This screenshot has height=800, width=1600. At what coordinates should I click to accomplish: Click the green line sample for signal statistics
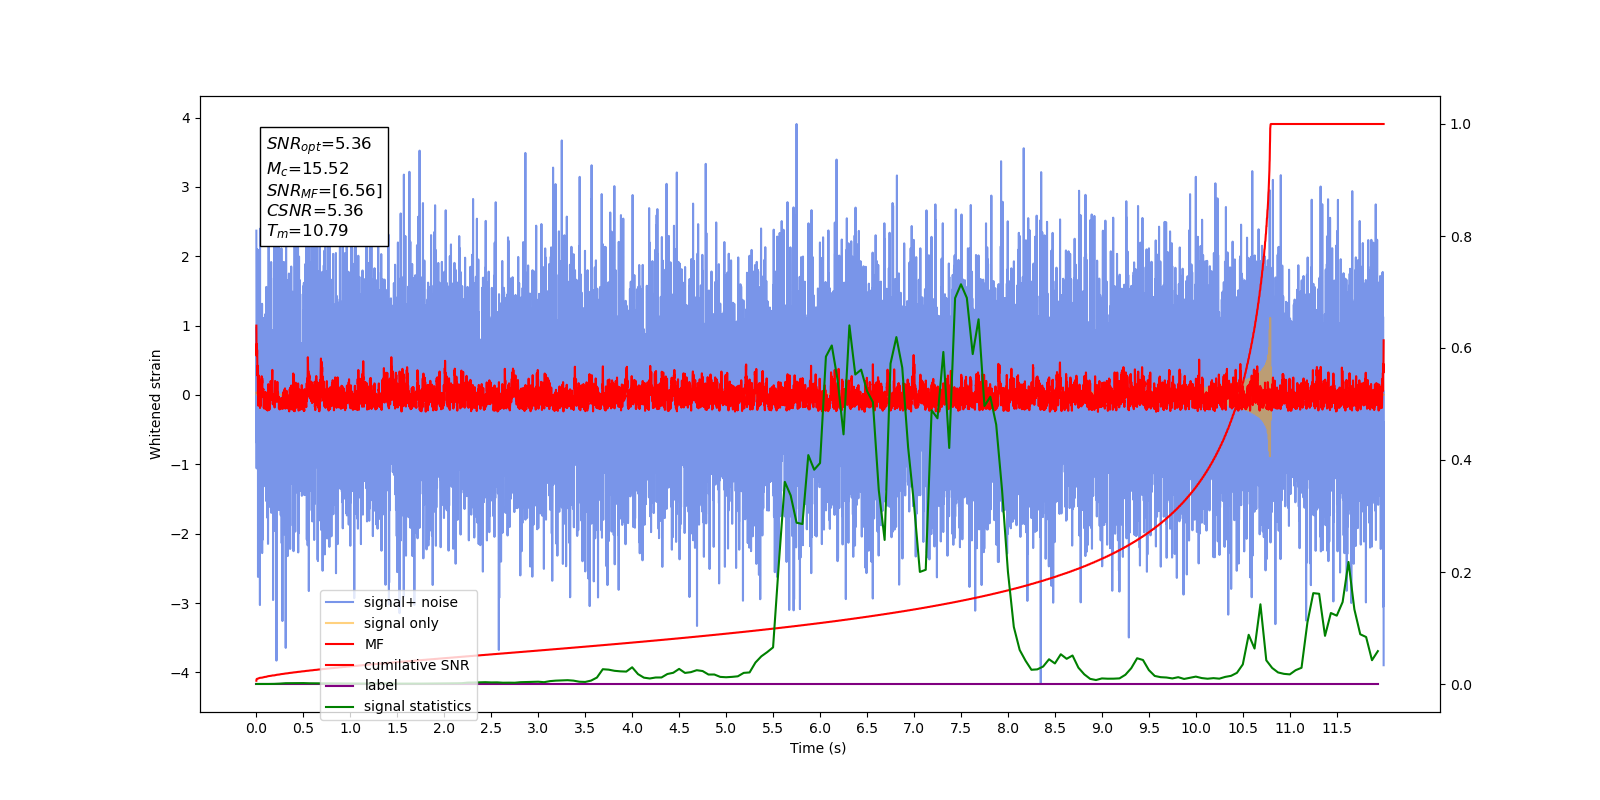pos(340,706)
